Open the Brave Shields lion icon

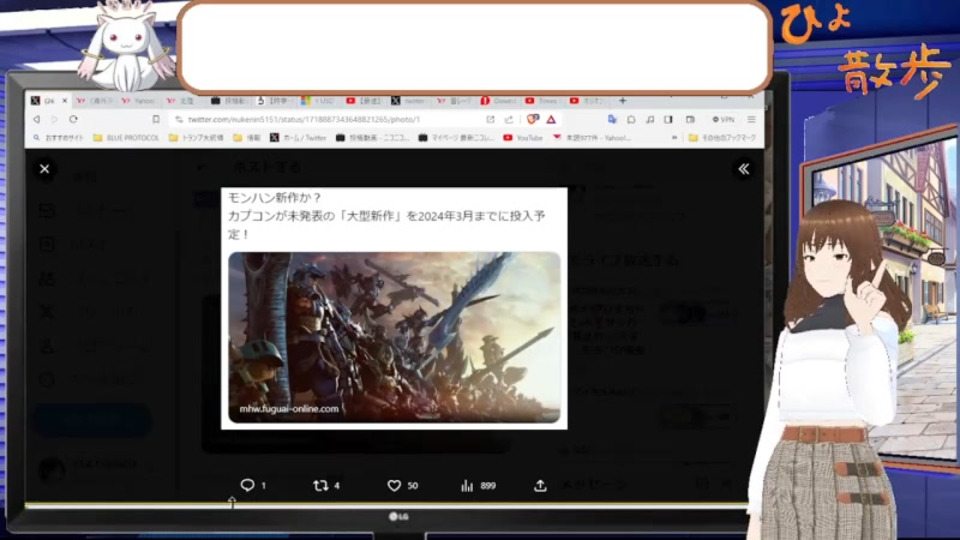click(x=533, y=119)
